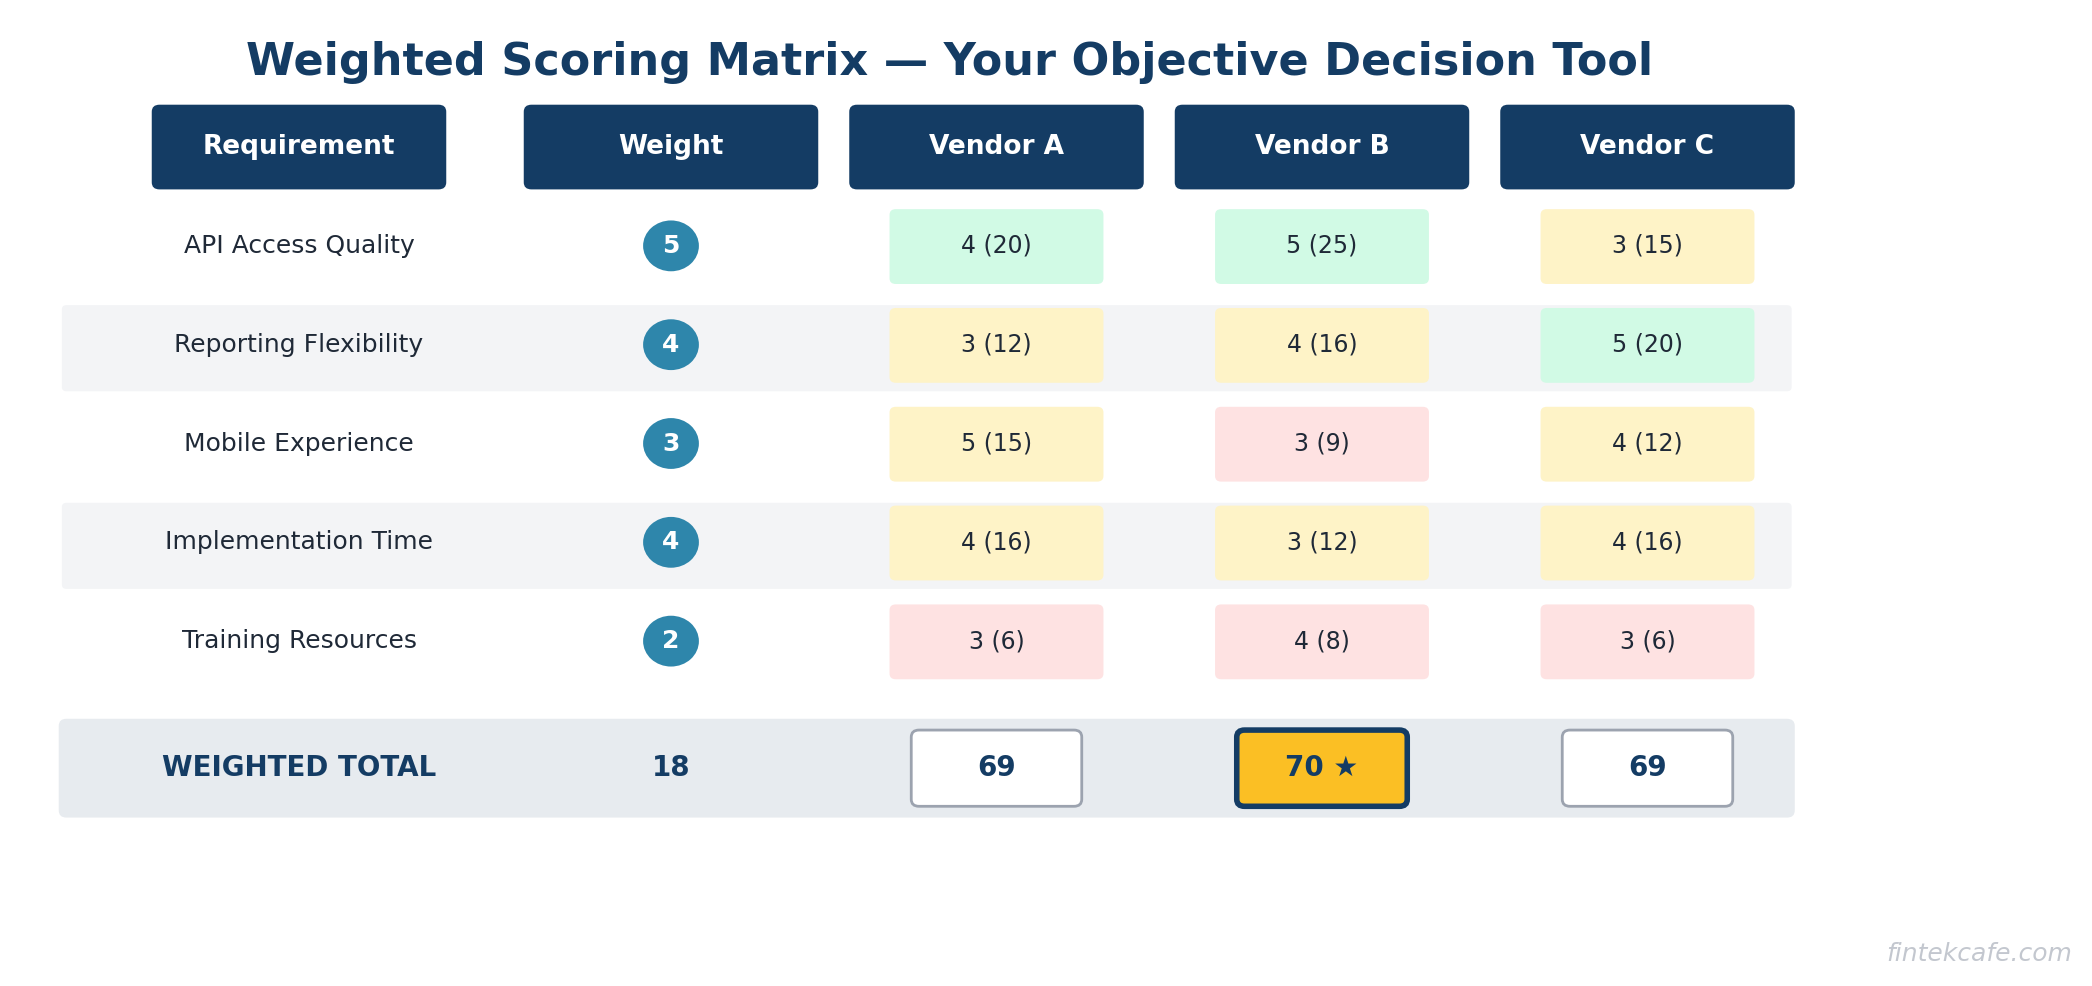Click the weight 3 circle badge
2092x986 pixels.
[671, 444]
